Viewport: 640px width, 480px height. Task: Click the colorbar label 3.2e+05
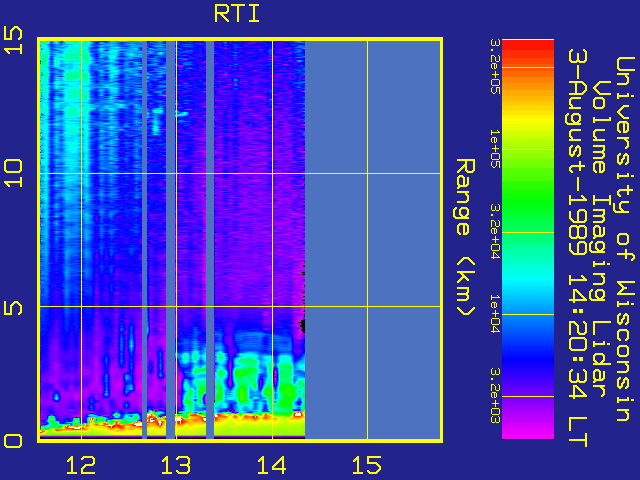pyautogui.click(x=495, y=67)
